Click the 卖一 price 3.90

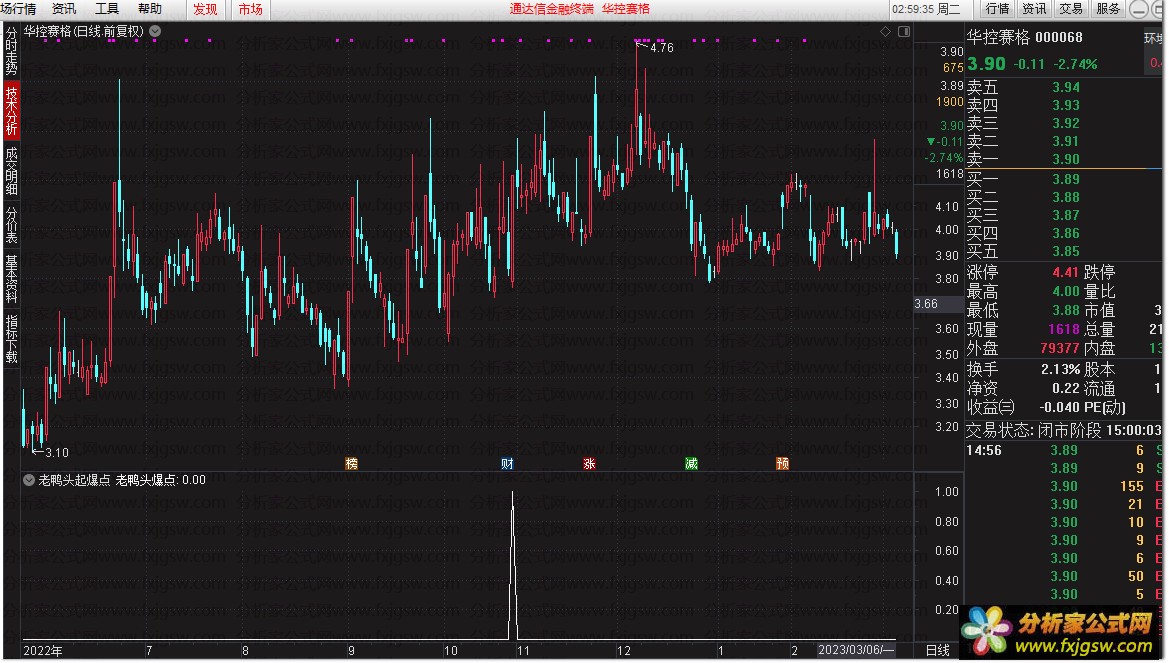pyautogui.click(x=1065, y=159)
